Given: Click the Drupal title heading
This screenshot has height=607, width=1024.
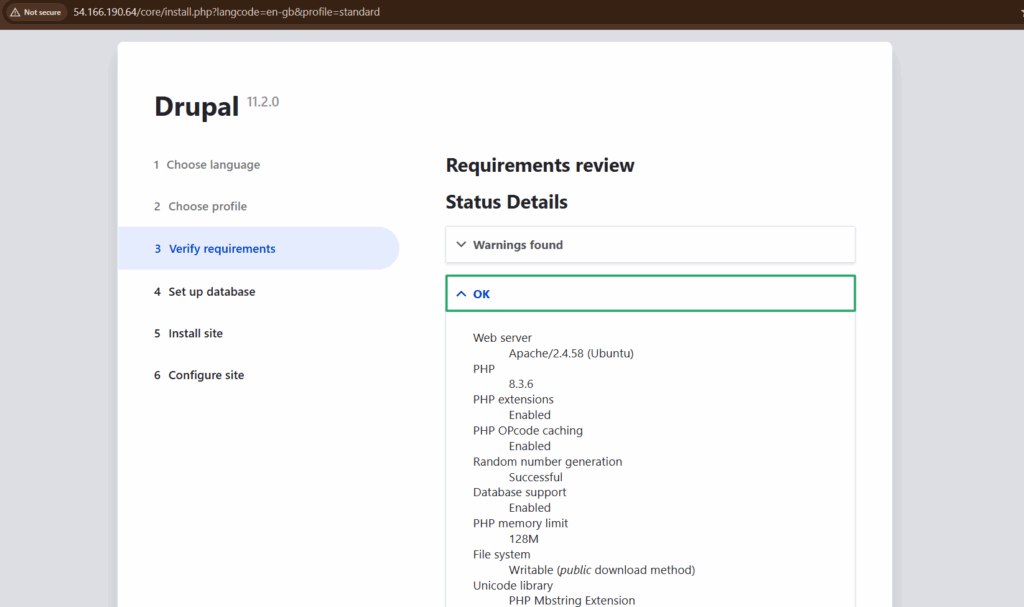Looking at the screenshot, I should [197, 107].
